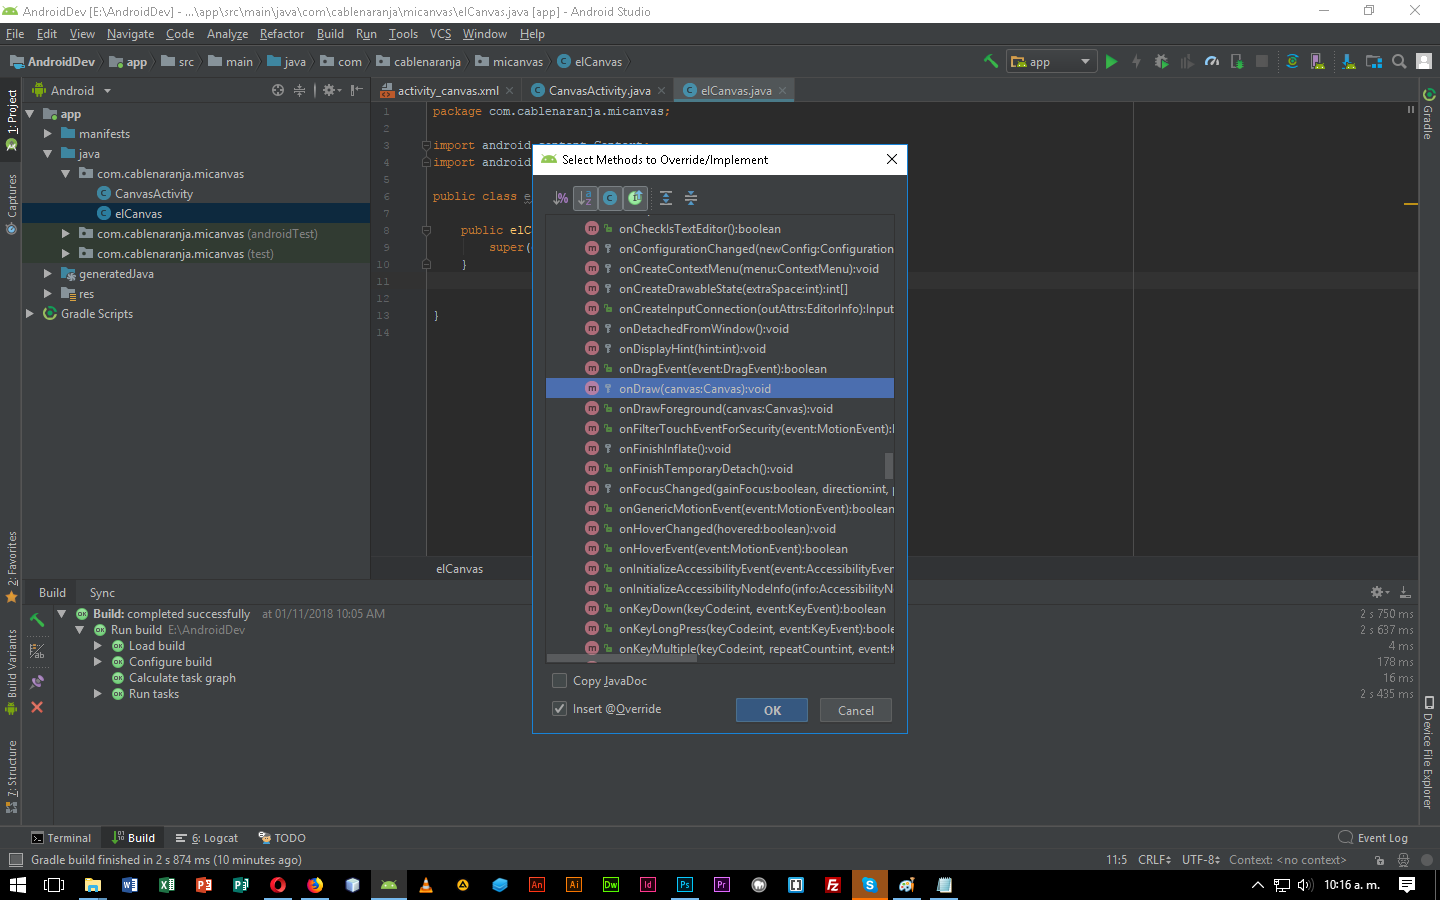Screen dimensions: 1440x900
Task: Click collapse all icon in Project panel header
Action: (299, 90)
